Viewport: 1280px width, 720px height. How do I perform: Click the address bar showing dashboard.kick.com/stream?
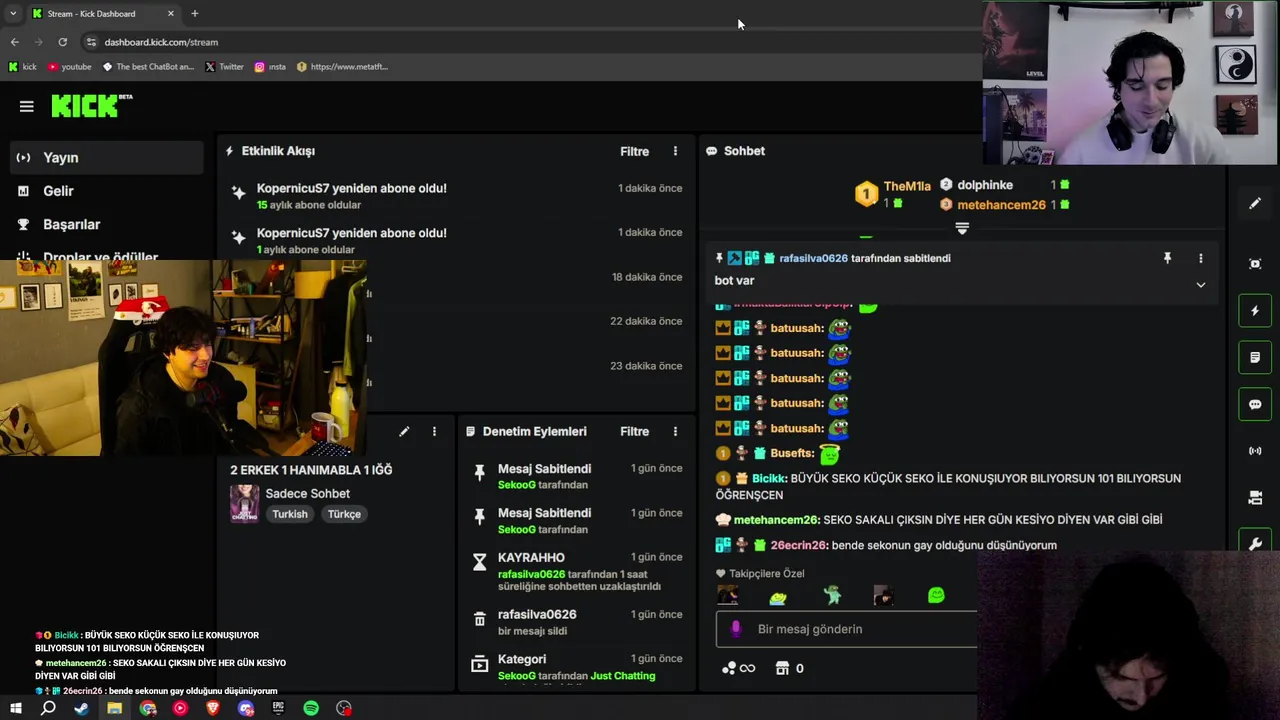(x=161, y=42)
